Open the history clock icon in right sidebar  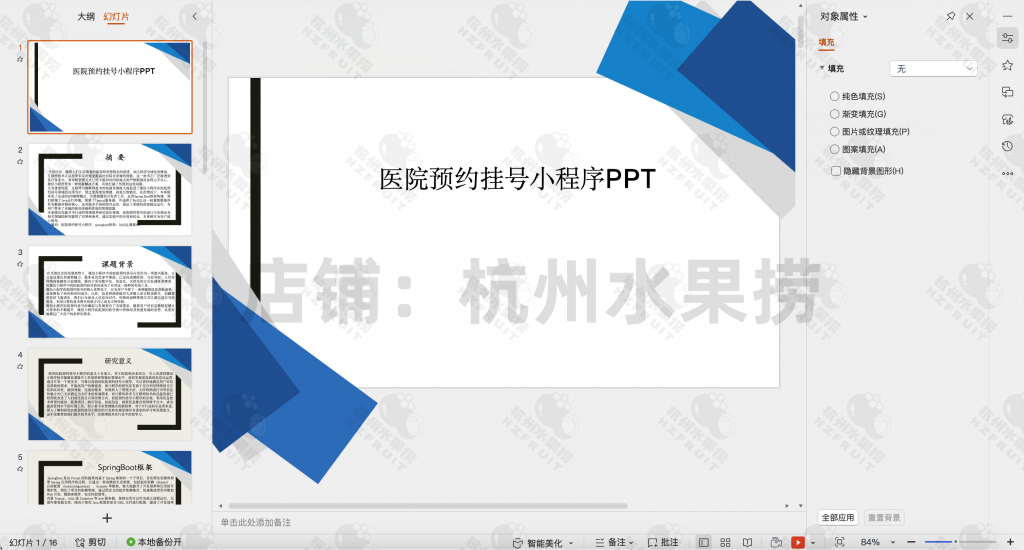tap(1008, 146)
